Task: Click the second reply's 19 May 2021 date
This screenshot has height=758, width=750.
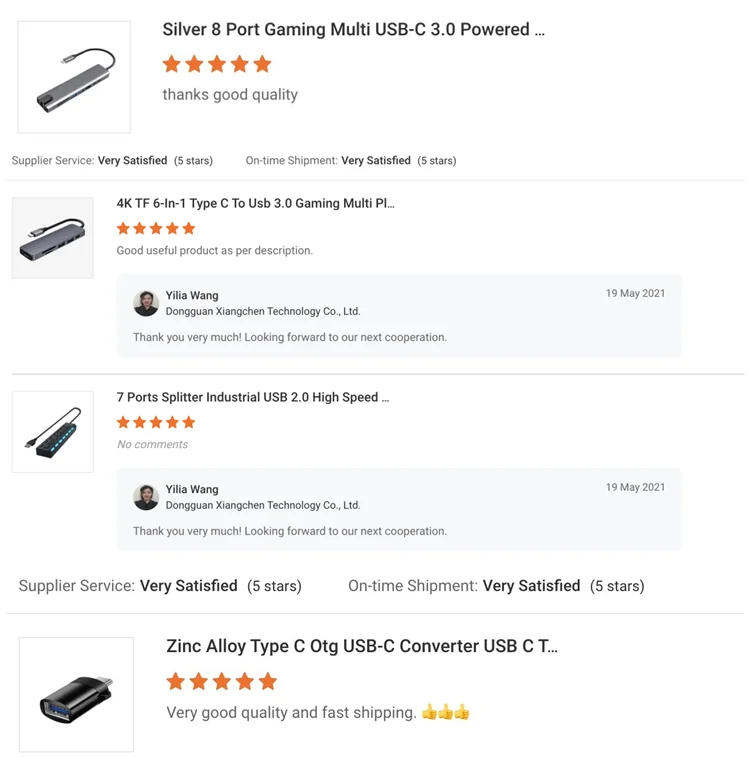Action: [x=635, y=487]
